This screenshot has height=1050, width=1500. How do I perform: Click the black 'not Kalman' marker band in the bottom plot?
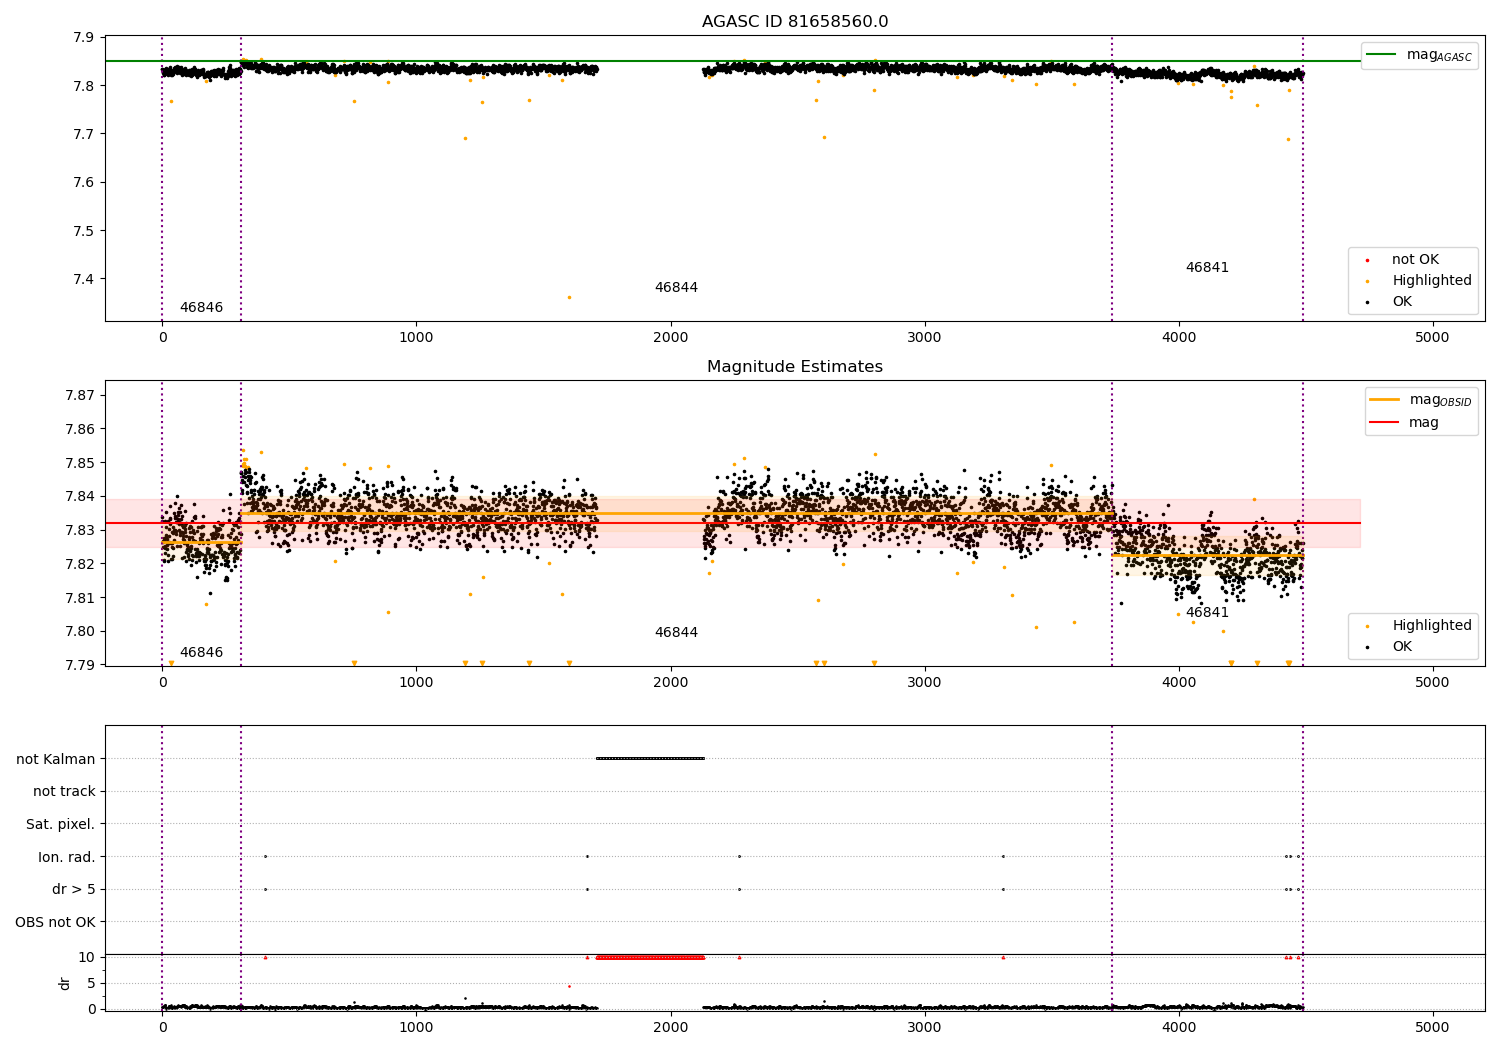pos(650,758)
